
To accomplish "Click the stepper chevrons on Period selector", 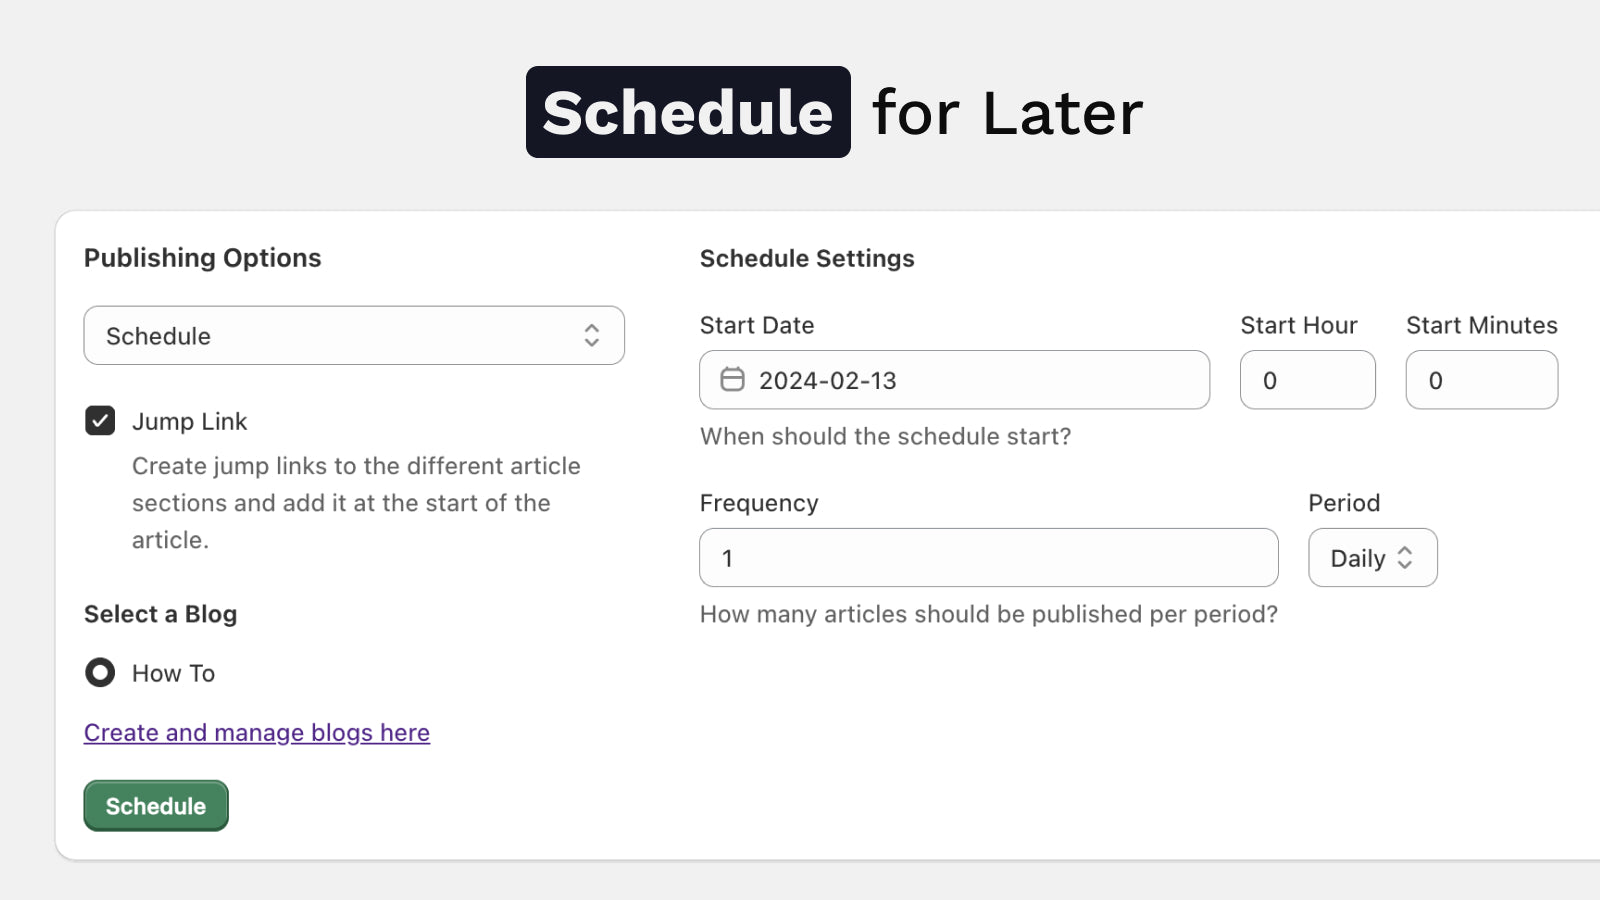I will tap(1407, 557).
